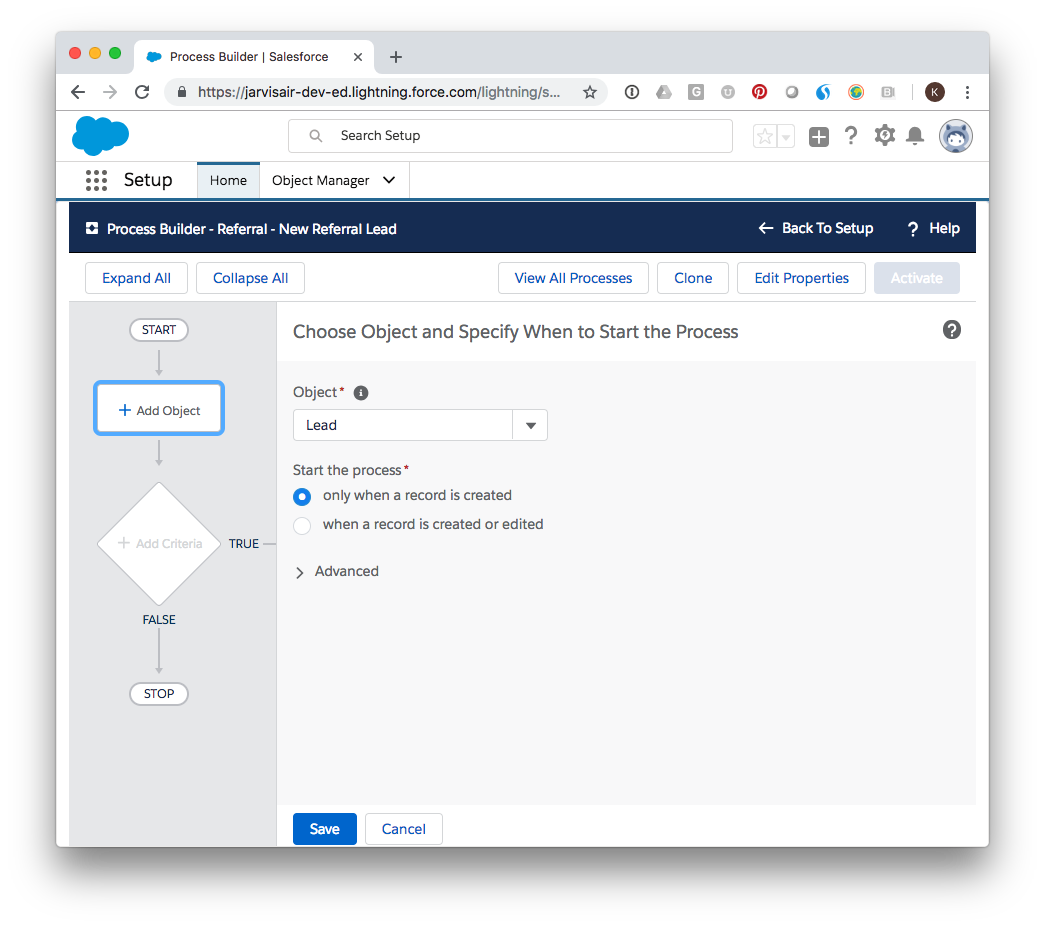
Task: Go Back To Setup
Action: click(x=816, y=228)
